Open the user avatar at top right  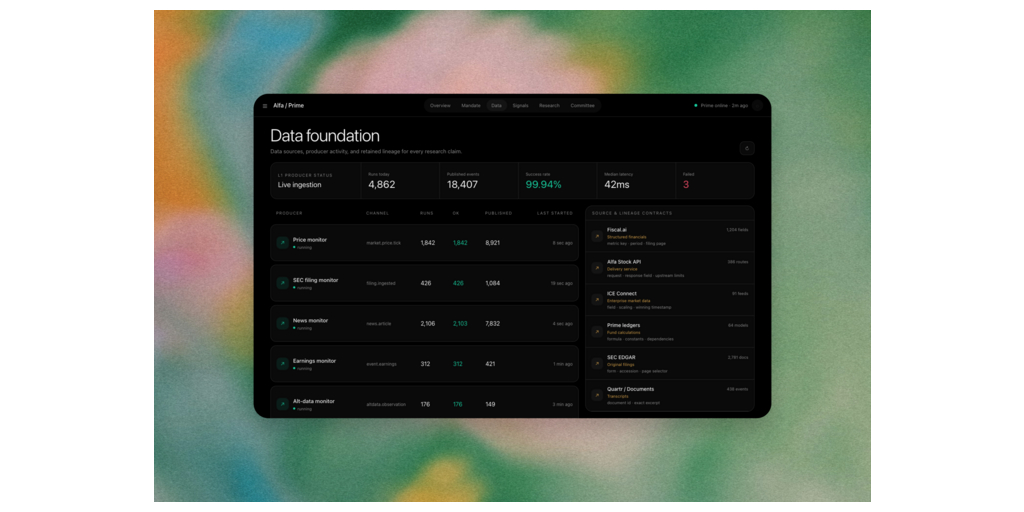click(x=757, y=105)
